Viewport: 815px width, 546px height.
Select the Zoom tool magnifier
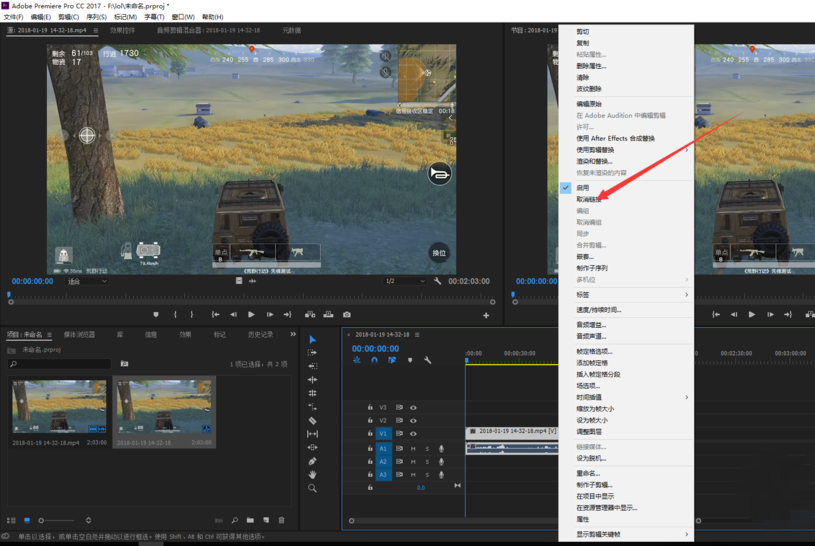[x=312, y=488]
